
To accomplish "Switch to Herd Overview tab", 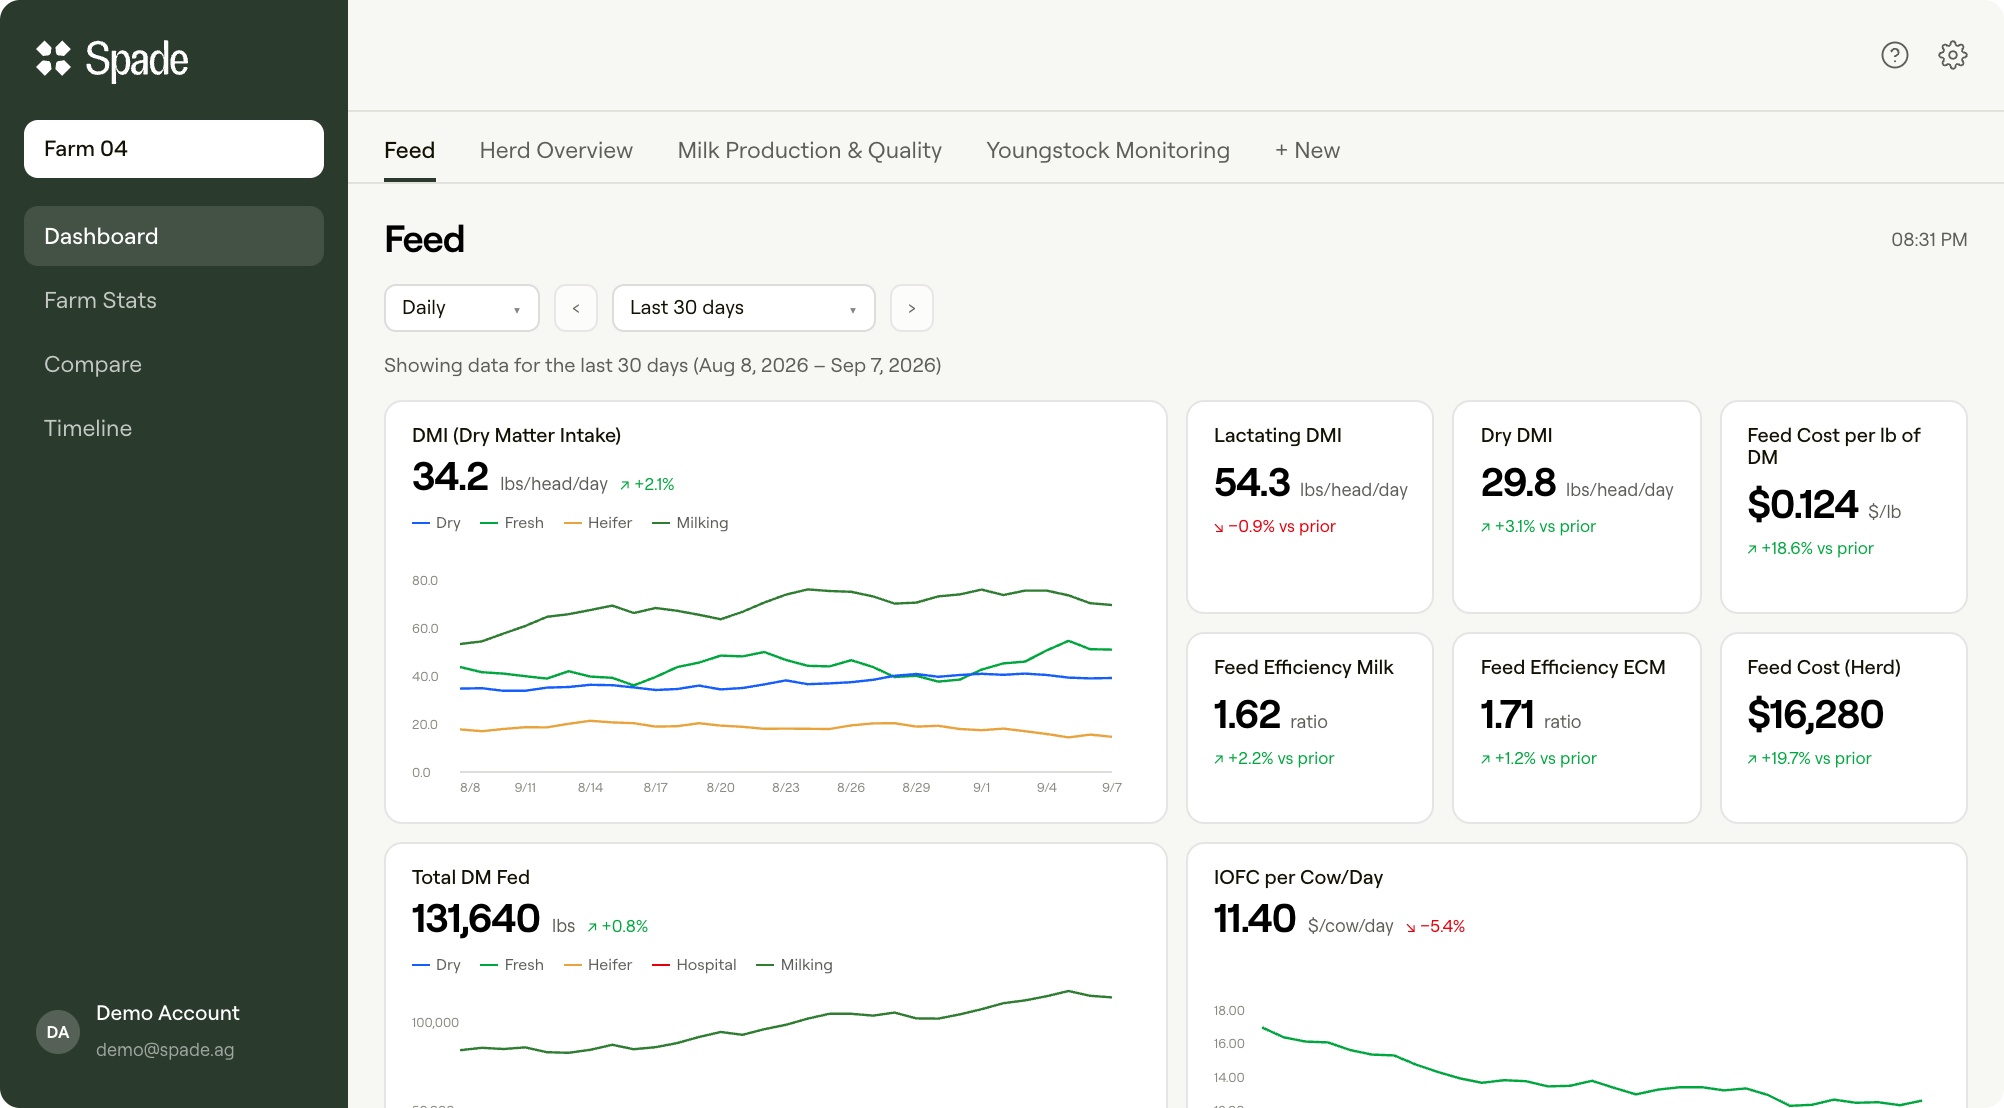I will 556,151.
